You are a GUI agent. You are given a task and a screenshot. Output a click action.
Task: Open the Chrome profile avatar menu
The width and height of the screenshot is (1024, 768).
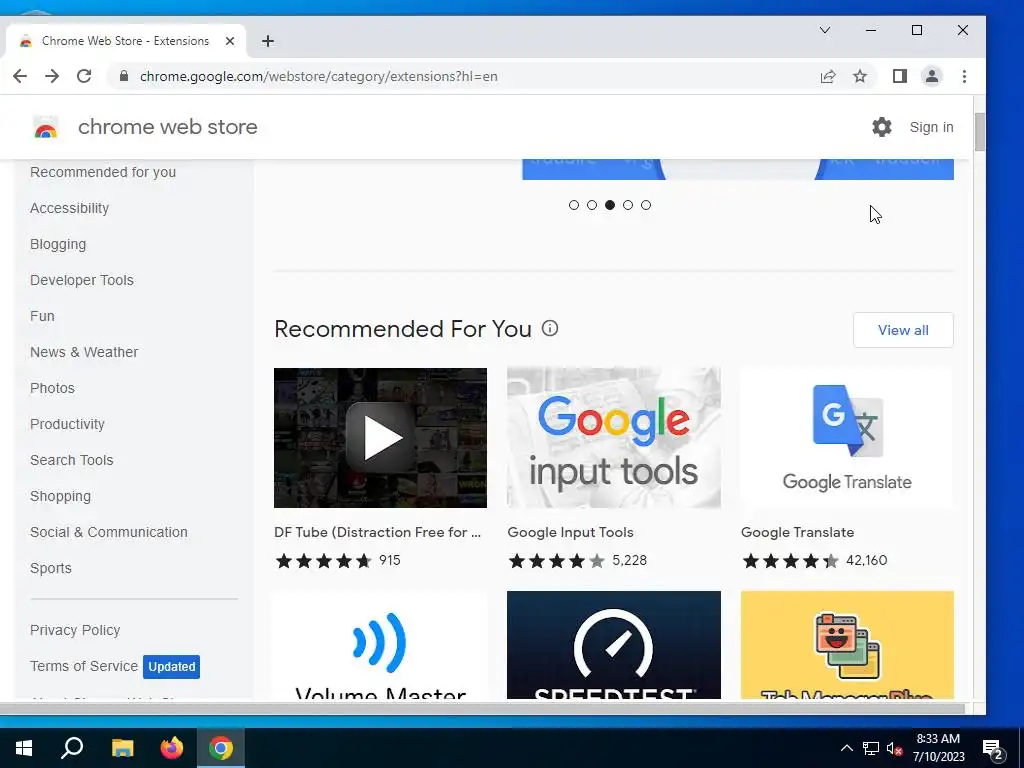click(x=932, y=76)
